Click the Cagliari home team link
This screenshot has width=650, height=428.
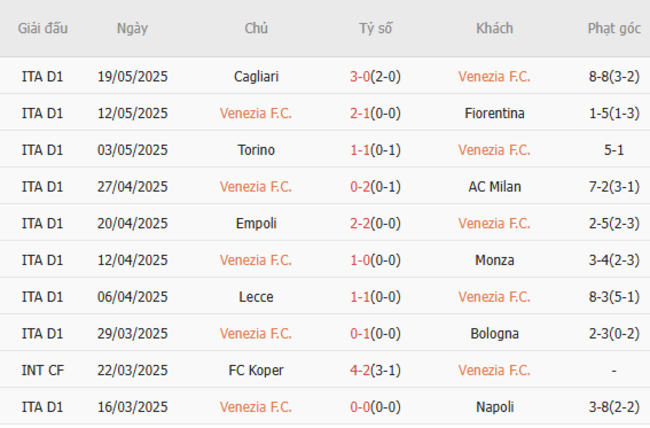pyautogui.click(x=256, y=77)
